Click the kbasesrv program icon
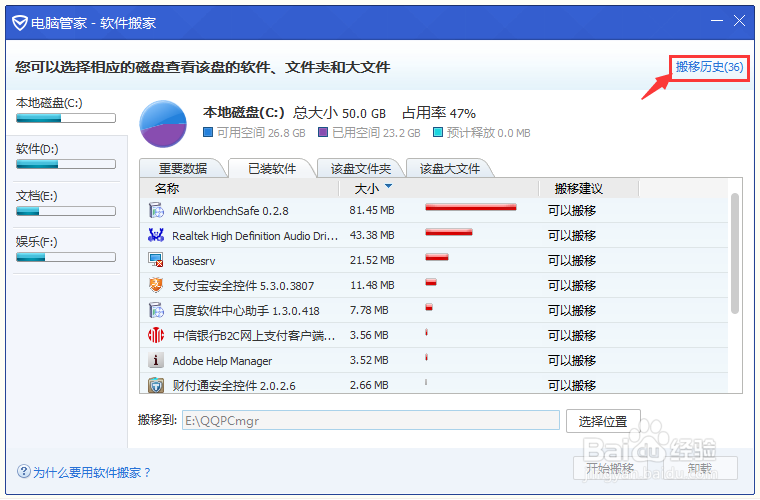Image resolution: width=760 pixels, height=500 pixels. (156, 260)
